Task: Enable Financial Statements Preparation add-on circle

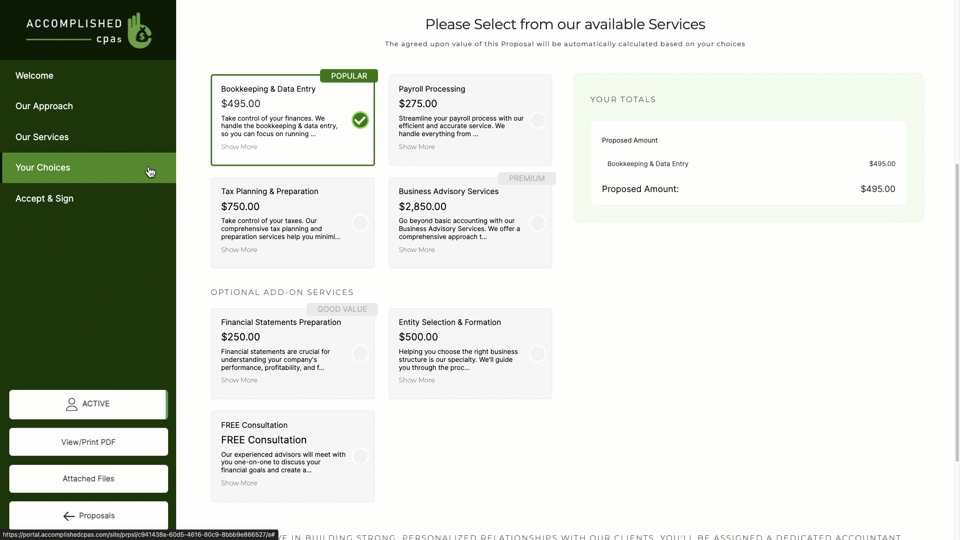Action: pyautogui.click(x=360, y=354)
